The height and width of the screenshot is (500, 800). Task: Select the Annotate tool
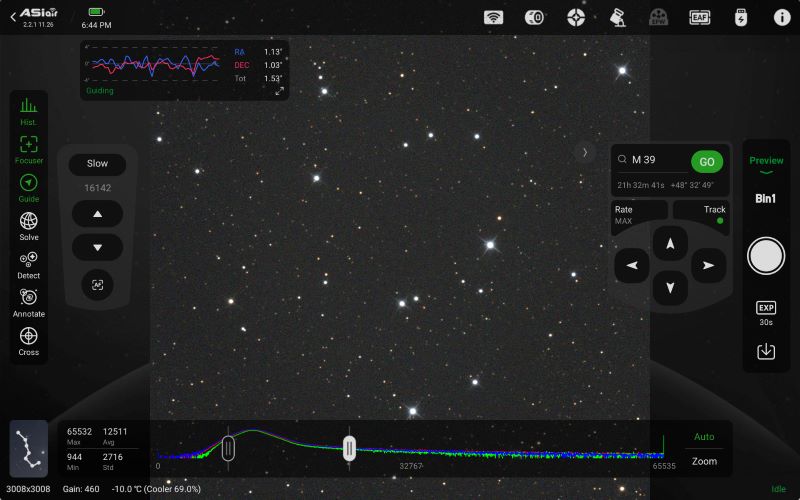click(x=29, y=304)
